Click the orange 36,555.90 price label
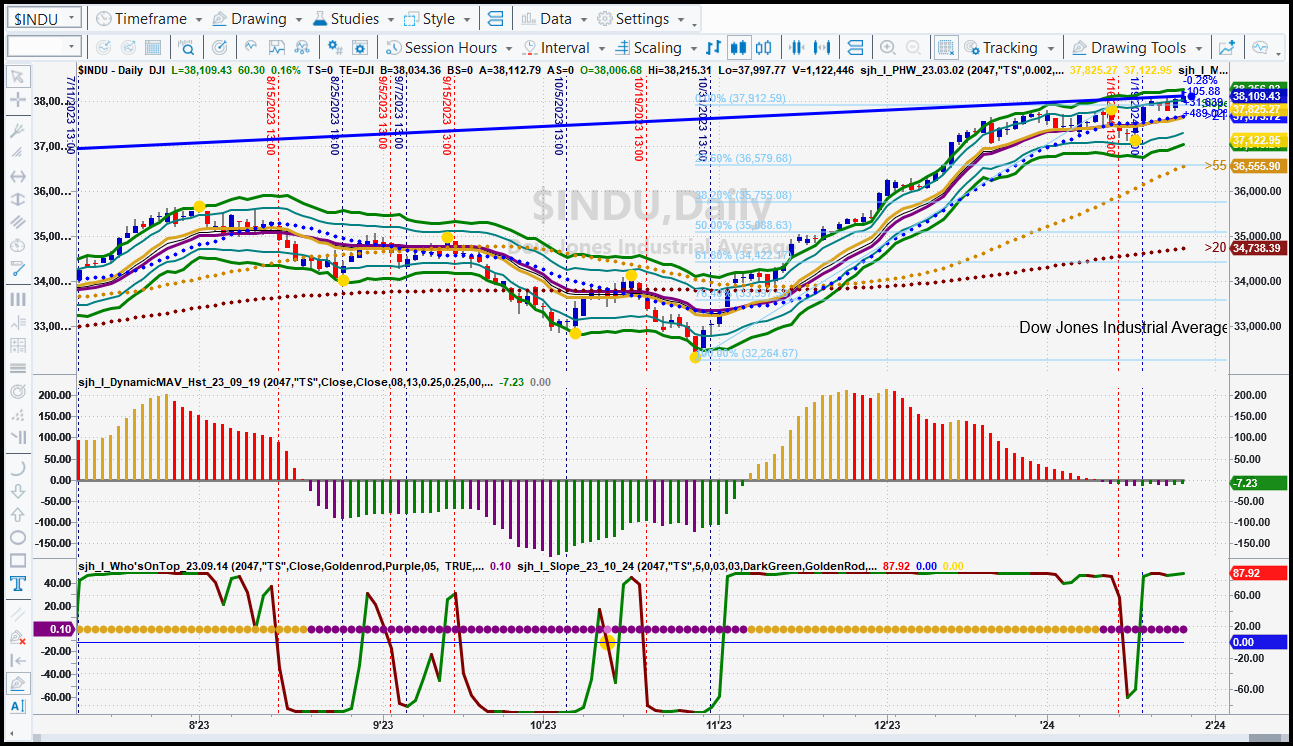The width and height of the screenshot is (1293, 746). [x=1256, y=166]
